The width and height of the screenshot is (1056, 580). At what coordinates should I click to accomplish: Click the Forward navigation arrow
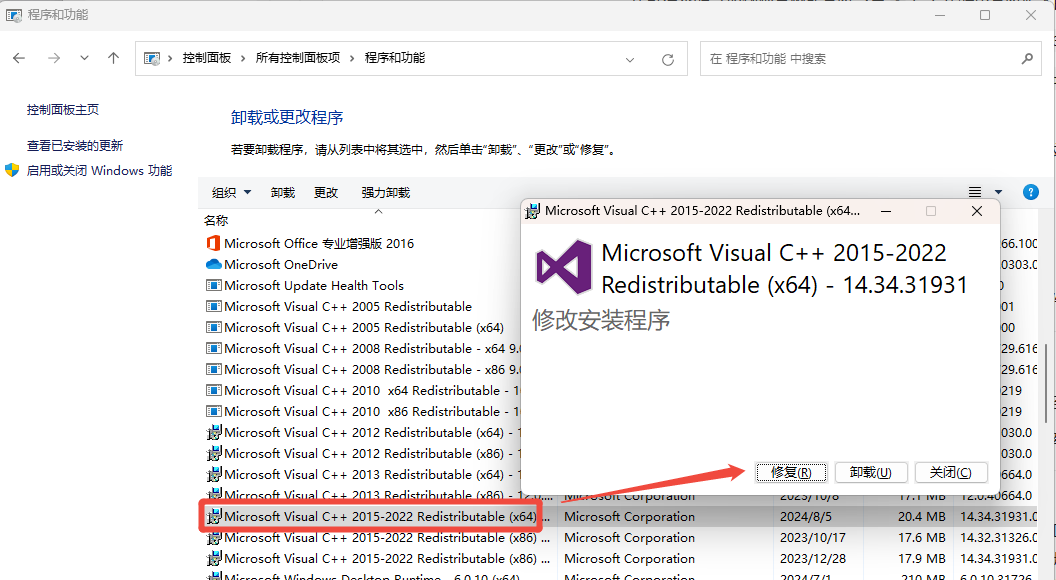pos(54,59)
